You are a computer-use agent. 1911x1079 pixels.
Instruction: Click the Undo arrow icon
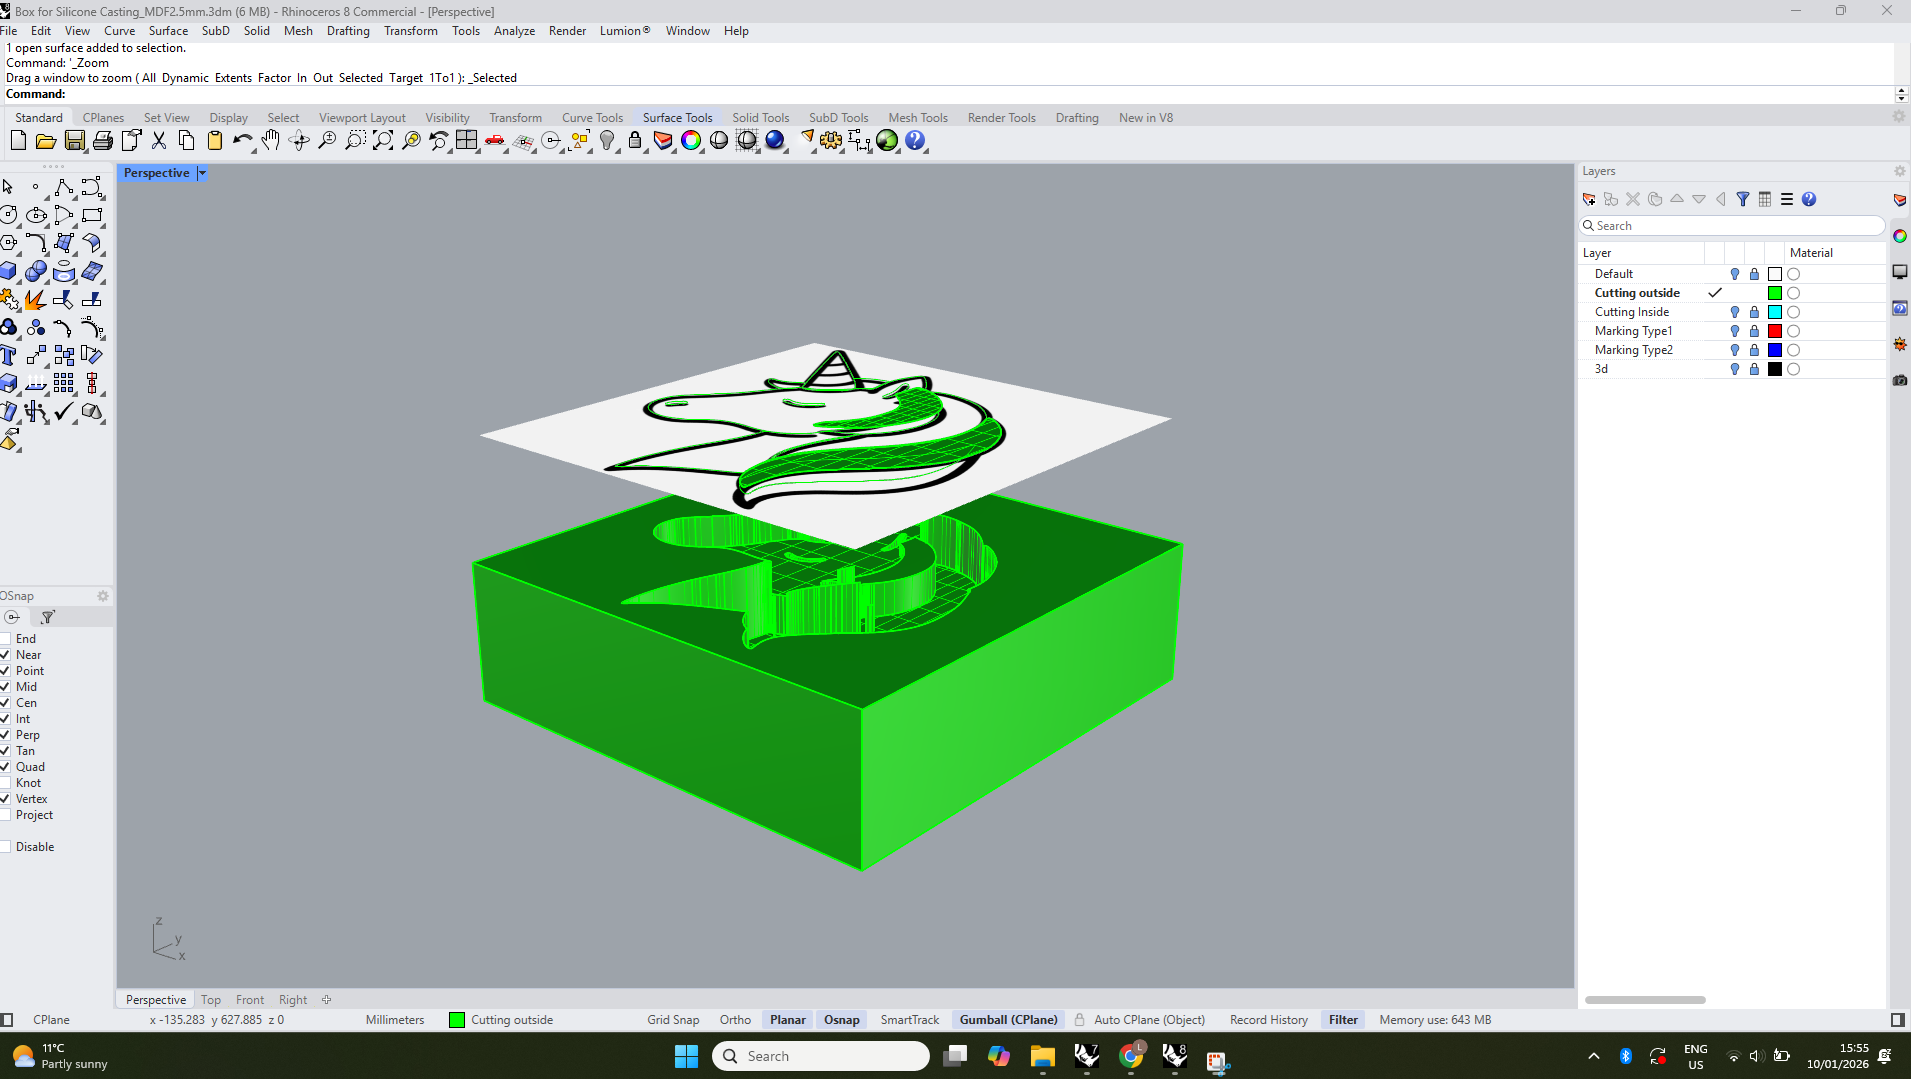coord(241,141)
